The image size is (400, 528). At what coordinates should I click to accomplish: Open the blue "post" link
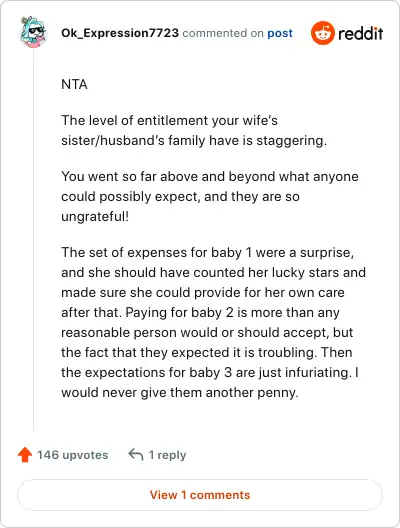pyautogui.click(x=280, y=33)
